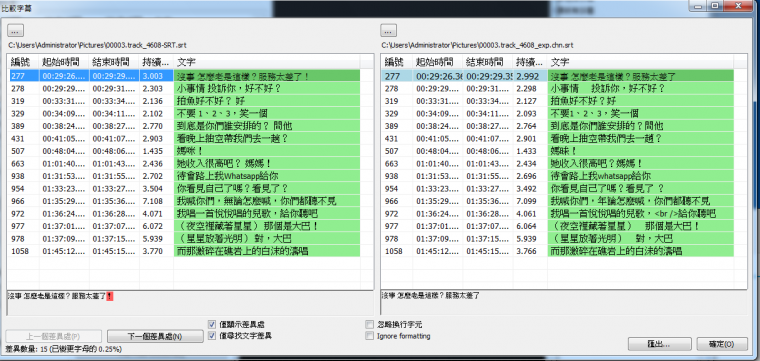Click left file path ending track_4608-SRT.srt
The image size is (760, 361).
pos(97,45)
